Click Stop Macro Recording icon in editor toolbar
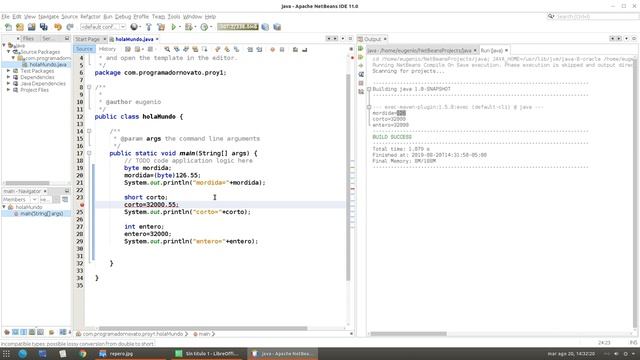Screen dimensions: 640x360 point(282,49)
